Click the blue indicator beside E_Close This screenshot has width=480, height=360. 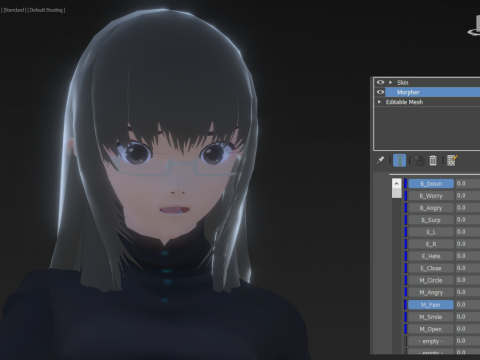coord(406,268)
